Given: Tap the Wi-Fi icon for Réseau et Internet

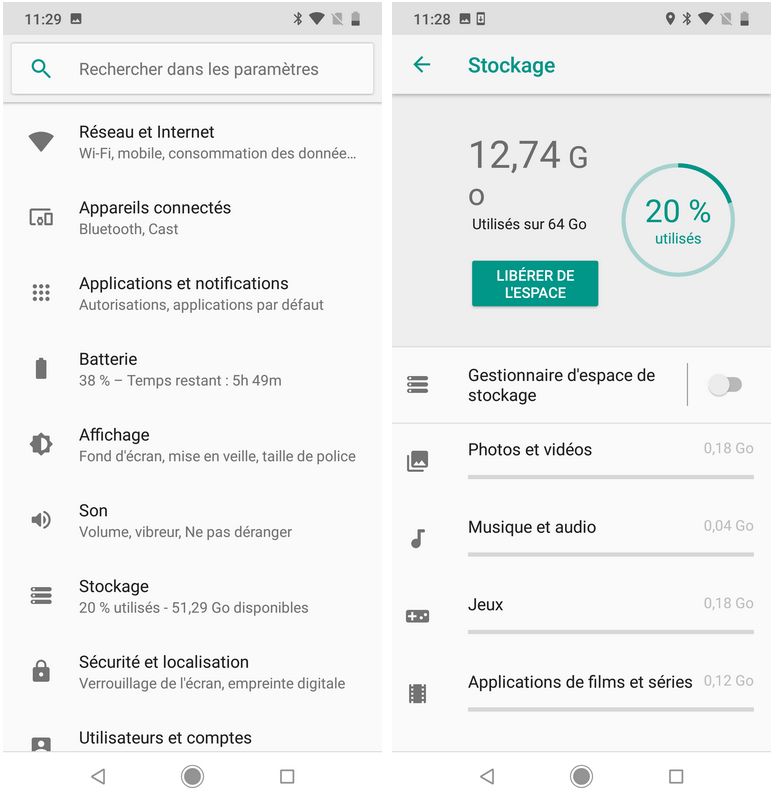Looking at the screenshot, I should click(x=41, y=142).
